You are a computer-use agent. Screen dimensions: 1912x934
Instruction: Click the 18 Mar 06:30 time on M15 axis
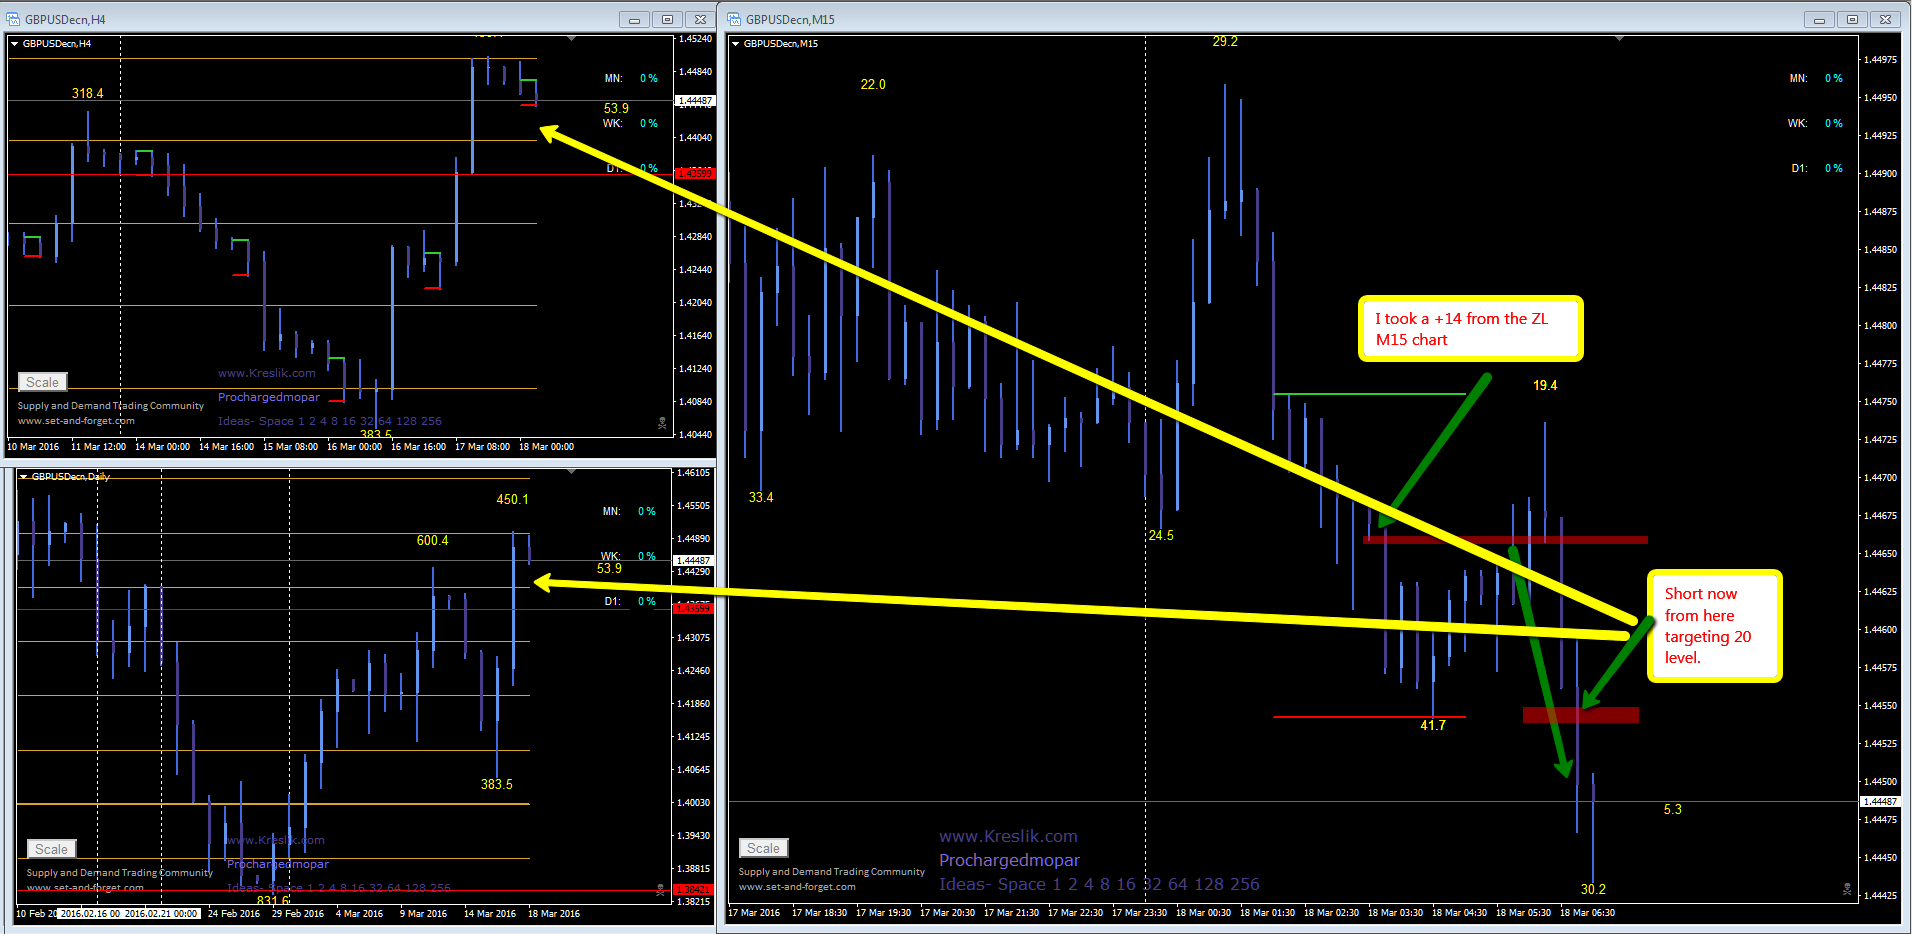pyautogui.click(x=1587, y=912)
